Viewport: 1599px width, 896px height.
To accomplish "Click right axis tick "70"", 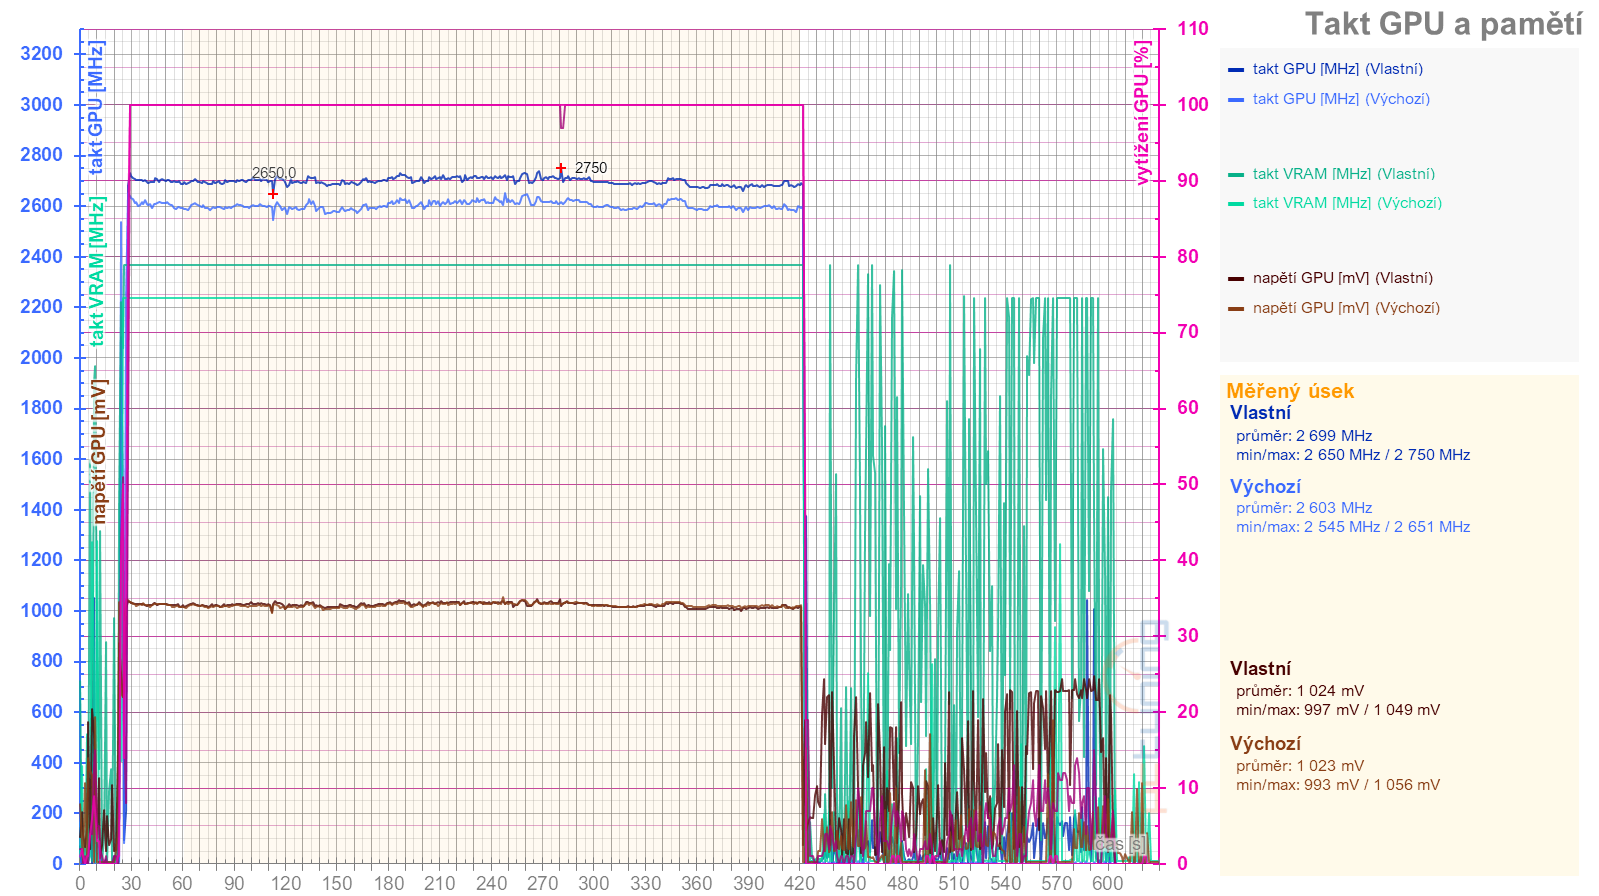I will [x=1187, y=332].
